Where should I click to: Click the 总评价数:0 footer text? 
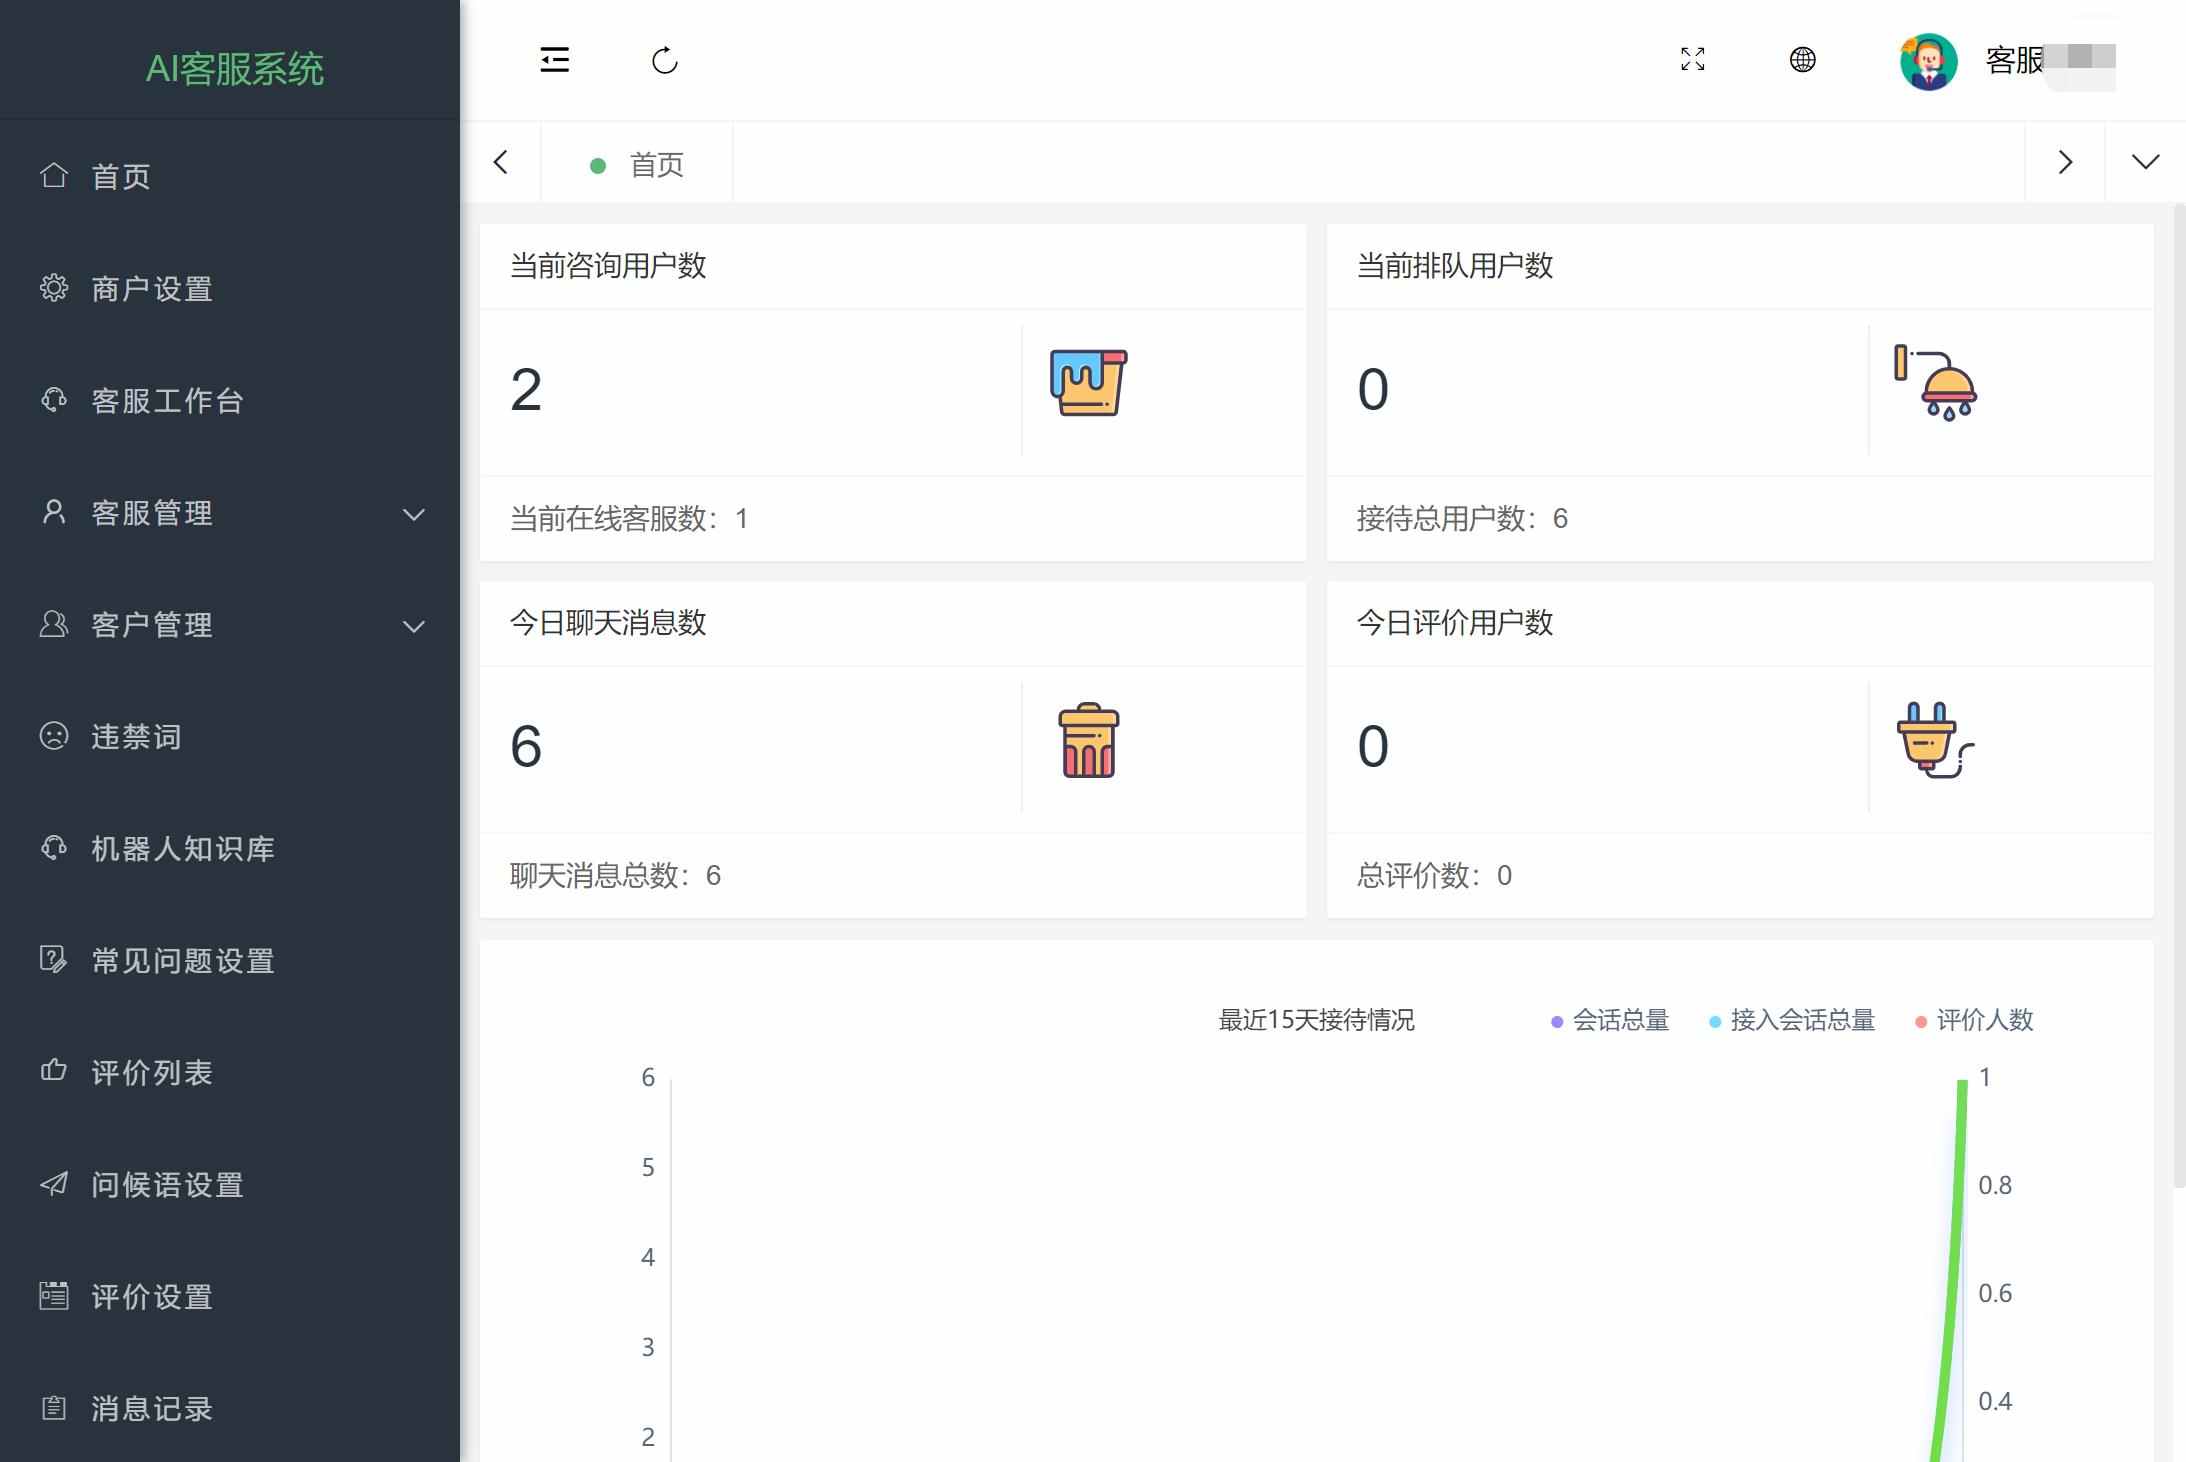(x=1434, y=876)
